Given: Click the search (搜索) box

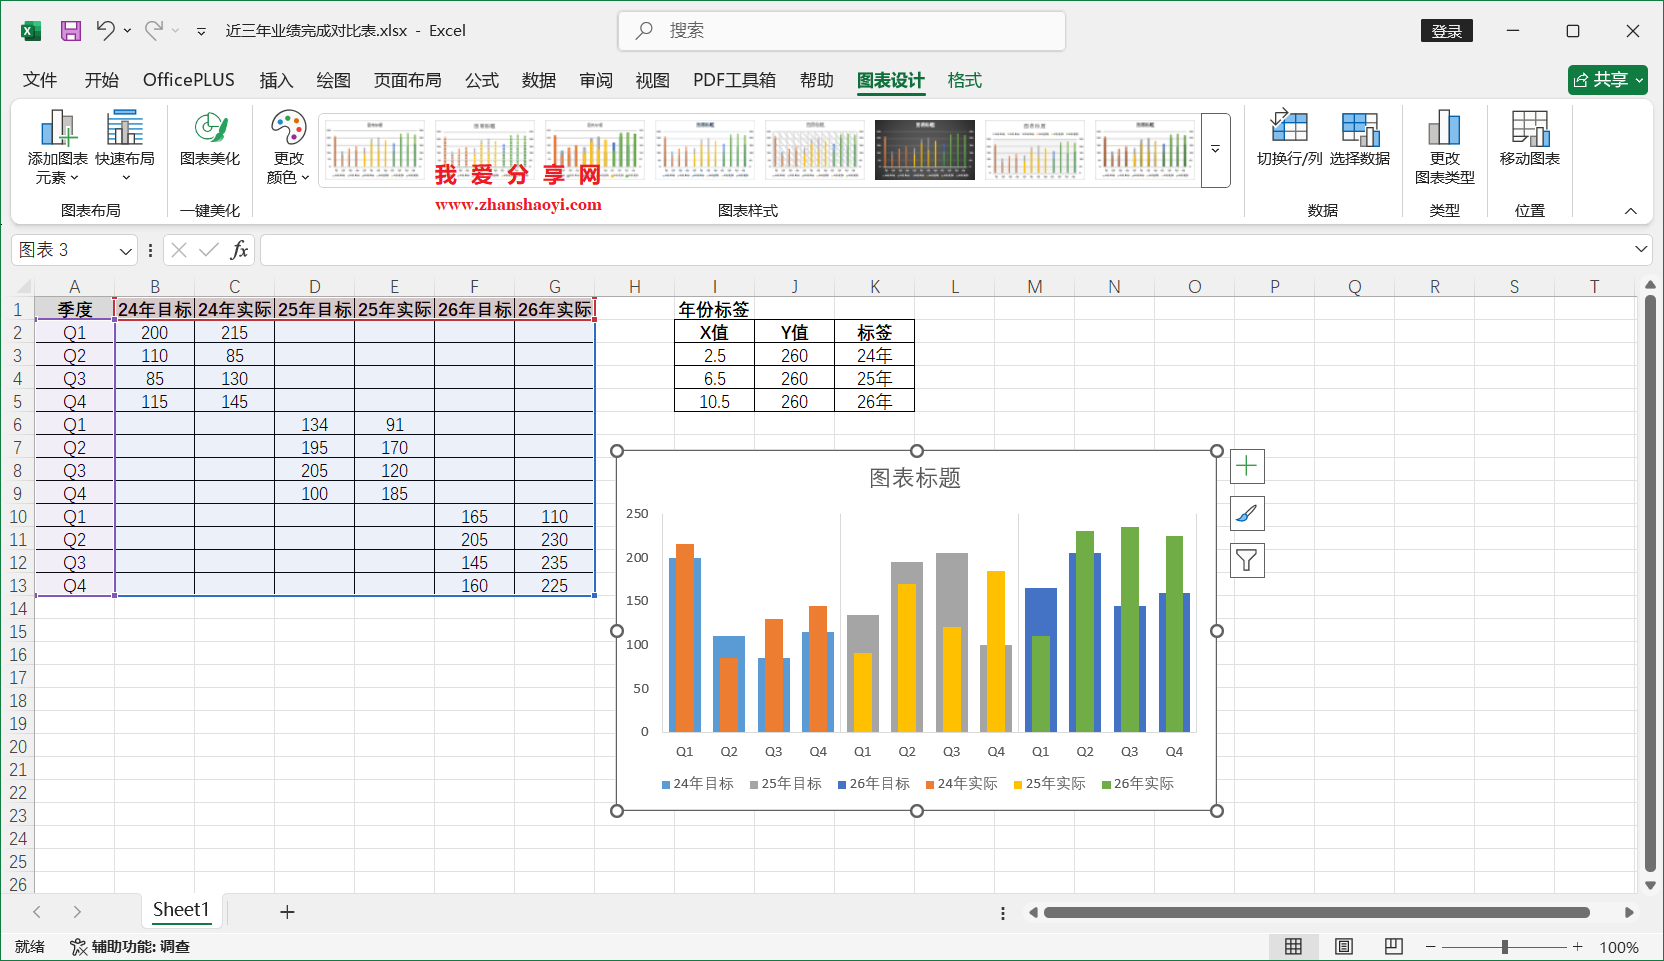Looking at the screenshot, I should pyautogui.click(x=842, y=31).
